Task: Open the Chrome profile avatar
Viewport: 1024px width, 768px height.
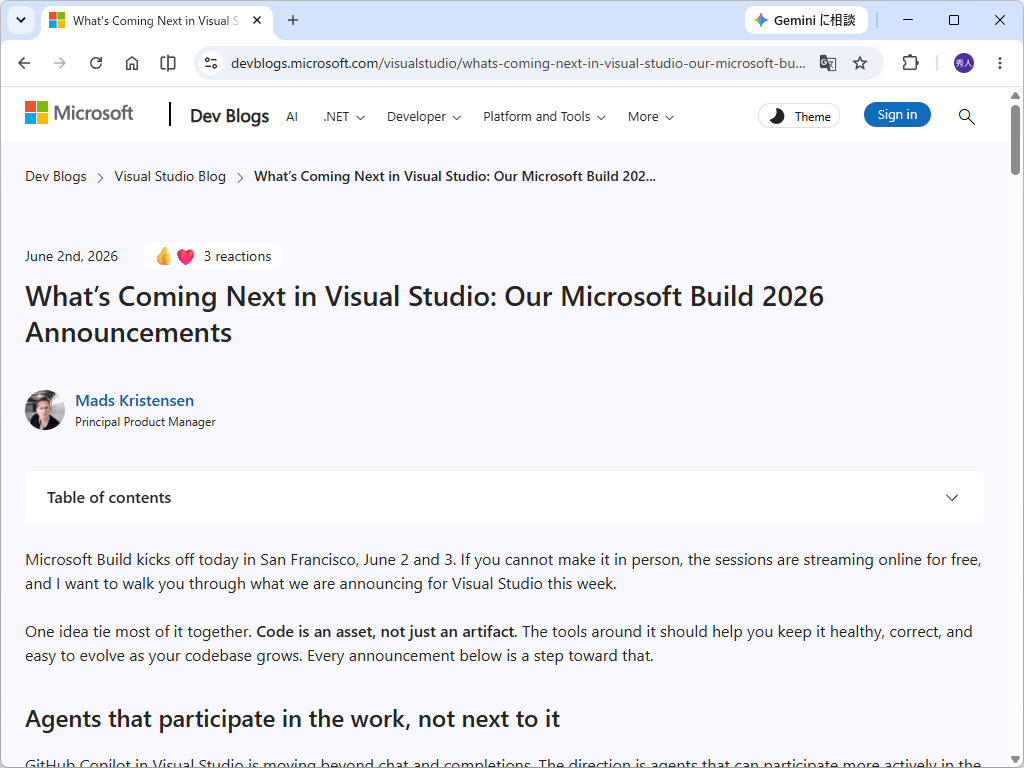Action: click(x=964, y=63)
